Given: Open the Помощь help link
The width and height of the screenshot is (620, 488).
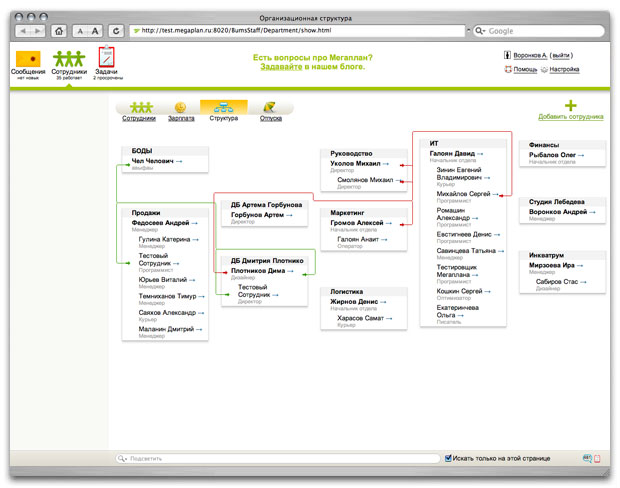Looking at the screenshot, I should click(525, 70).
